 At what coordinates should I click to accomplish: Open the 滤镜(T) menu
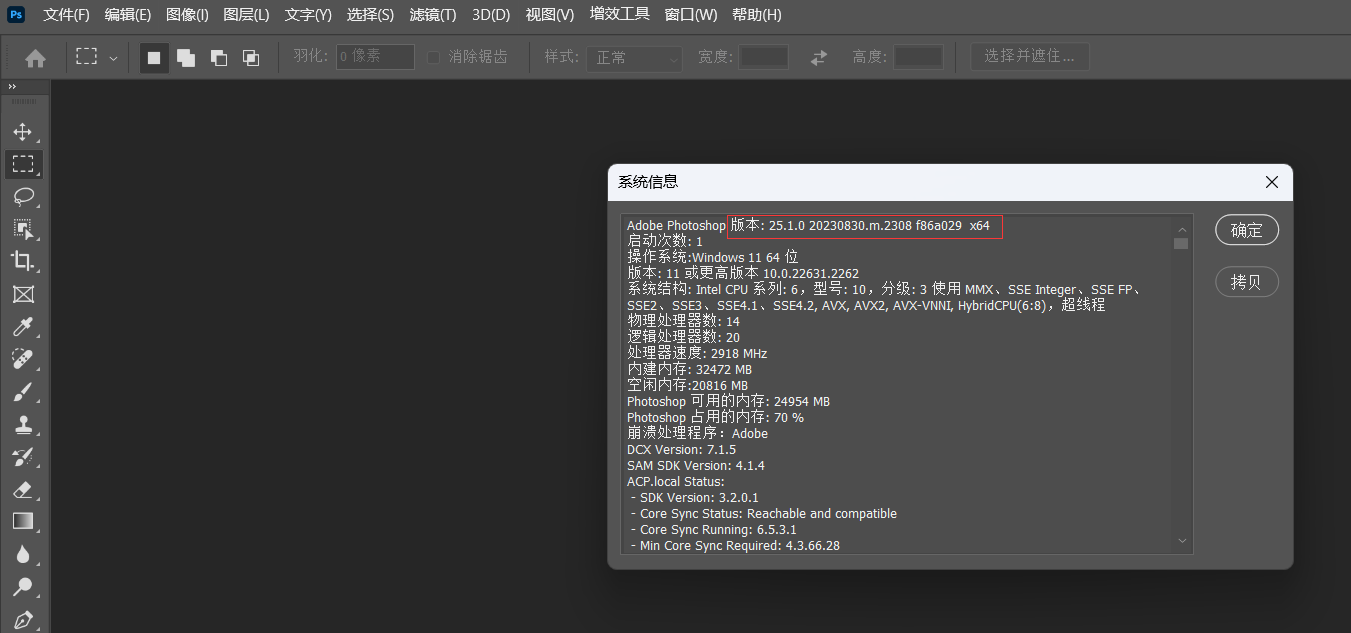point(433,15)
